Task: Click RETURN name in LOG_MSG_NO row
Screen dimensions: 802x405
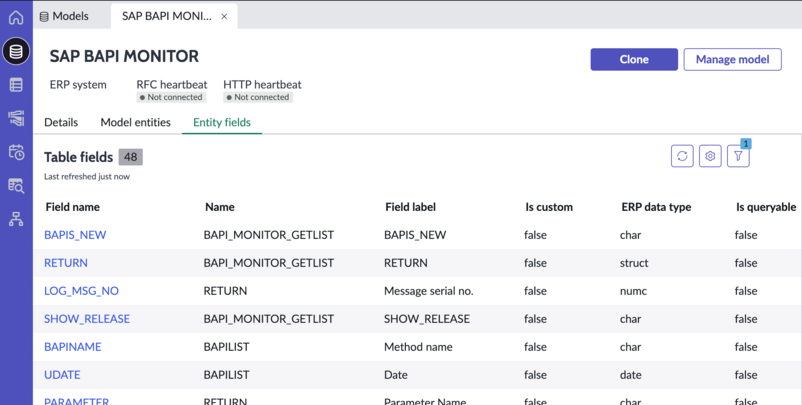Action: (225, 291)
